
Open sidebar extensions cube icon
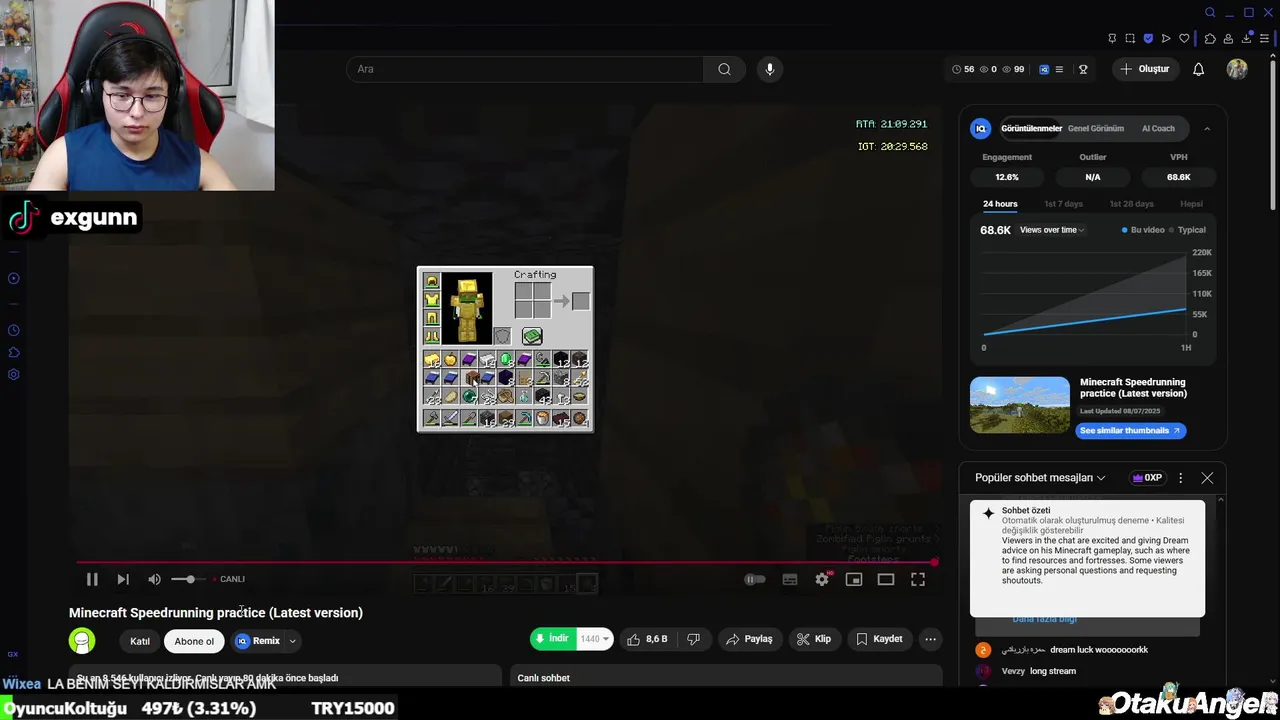[14, 352]
